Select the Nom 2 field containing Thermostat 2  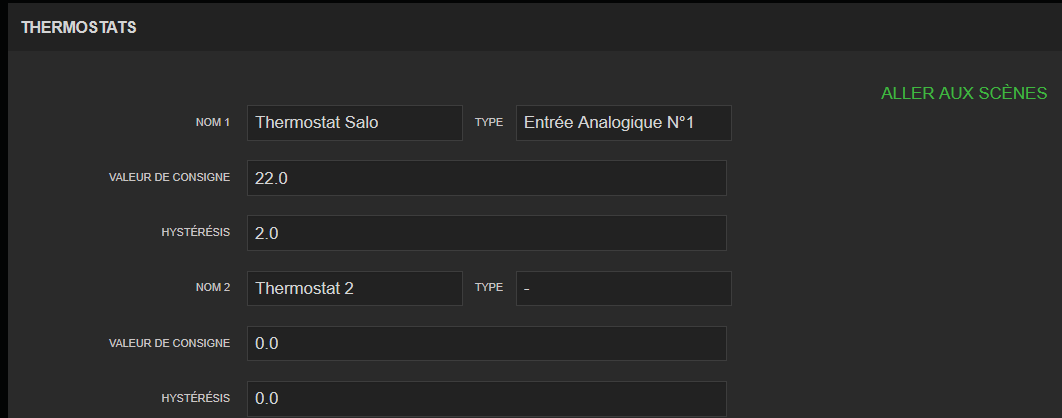(x=354, y=288)
